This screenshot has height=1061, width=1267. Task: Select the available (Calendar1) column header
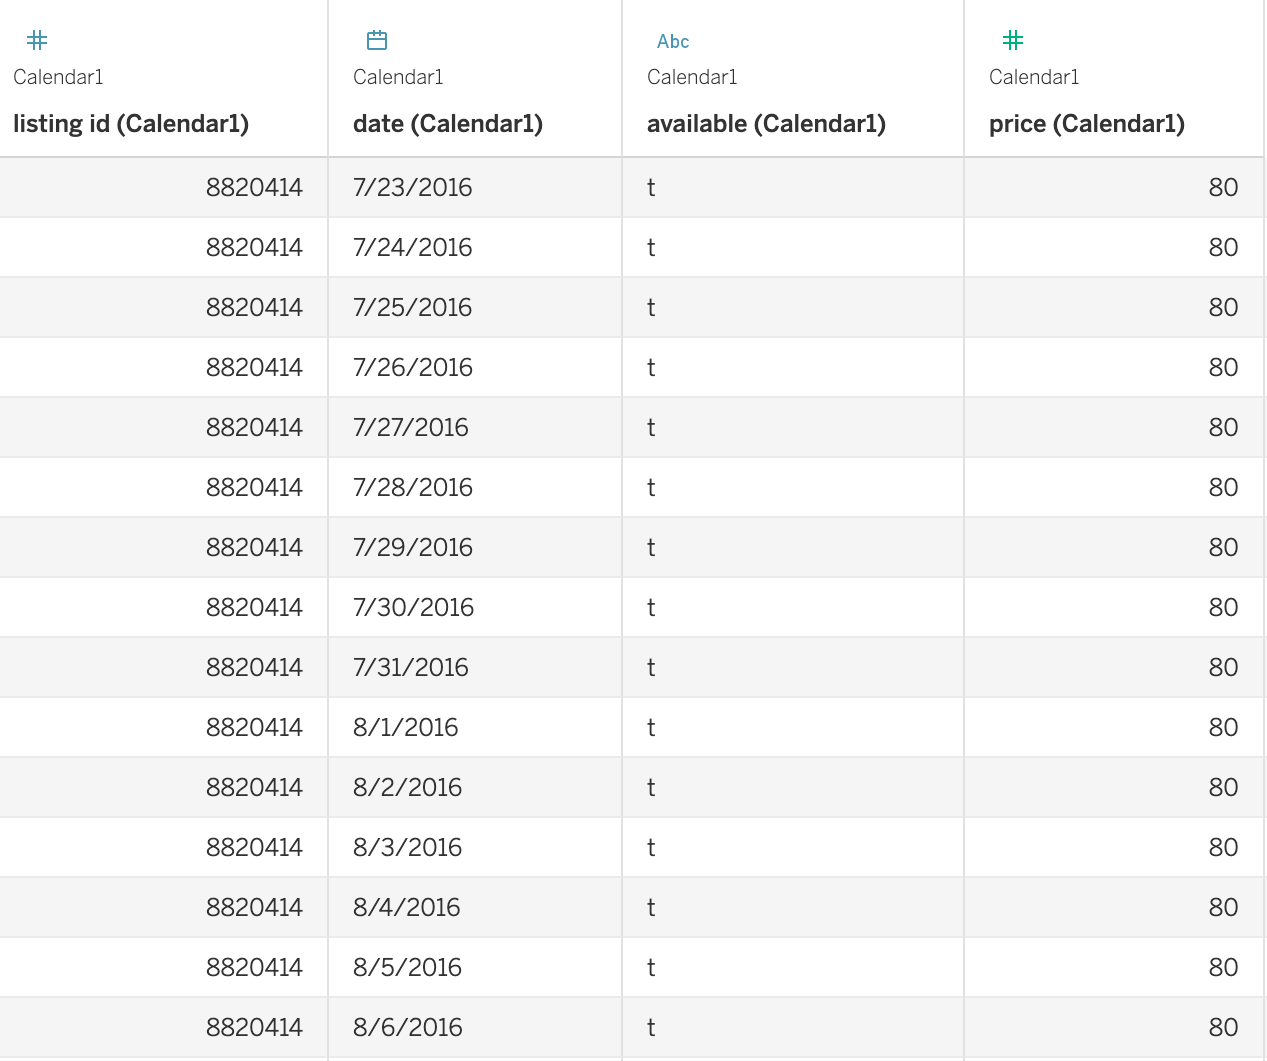[x=766, y=124]
